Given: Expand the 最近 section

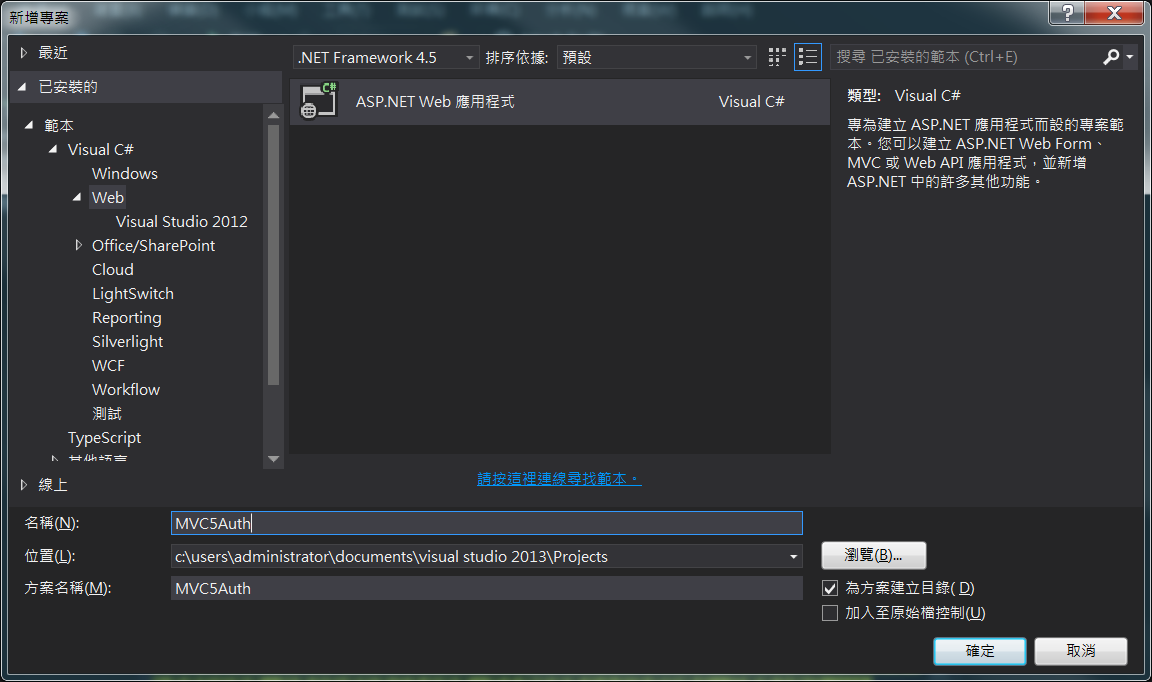Looking at the screenshot, I should [24, 53].
